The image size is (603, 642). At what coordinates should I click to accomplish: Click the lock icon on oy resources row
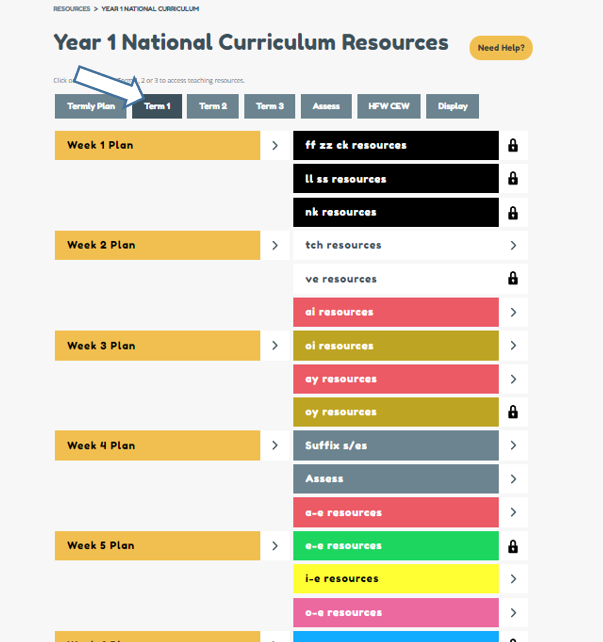click(x=513, y=412)
